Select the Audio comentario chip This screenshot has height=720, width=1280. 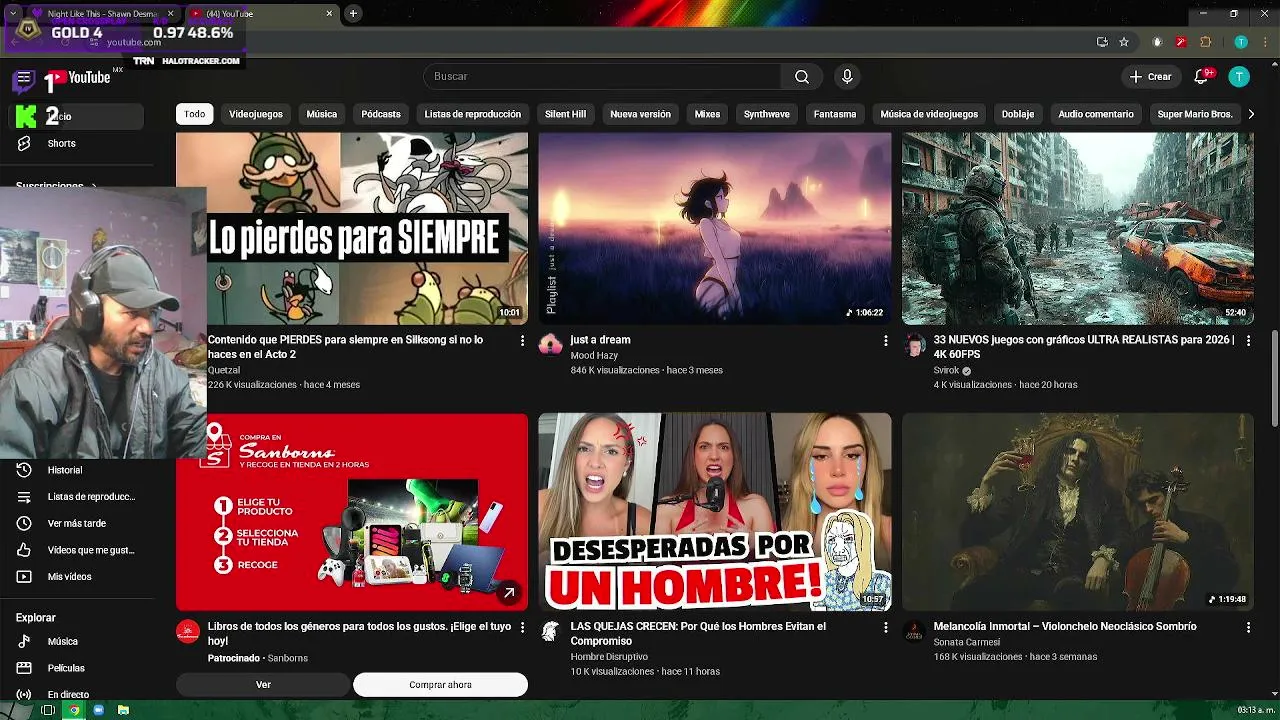1096,114
